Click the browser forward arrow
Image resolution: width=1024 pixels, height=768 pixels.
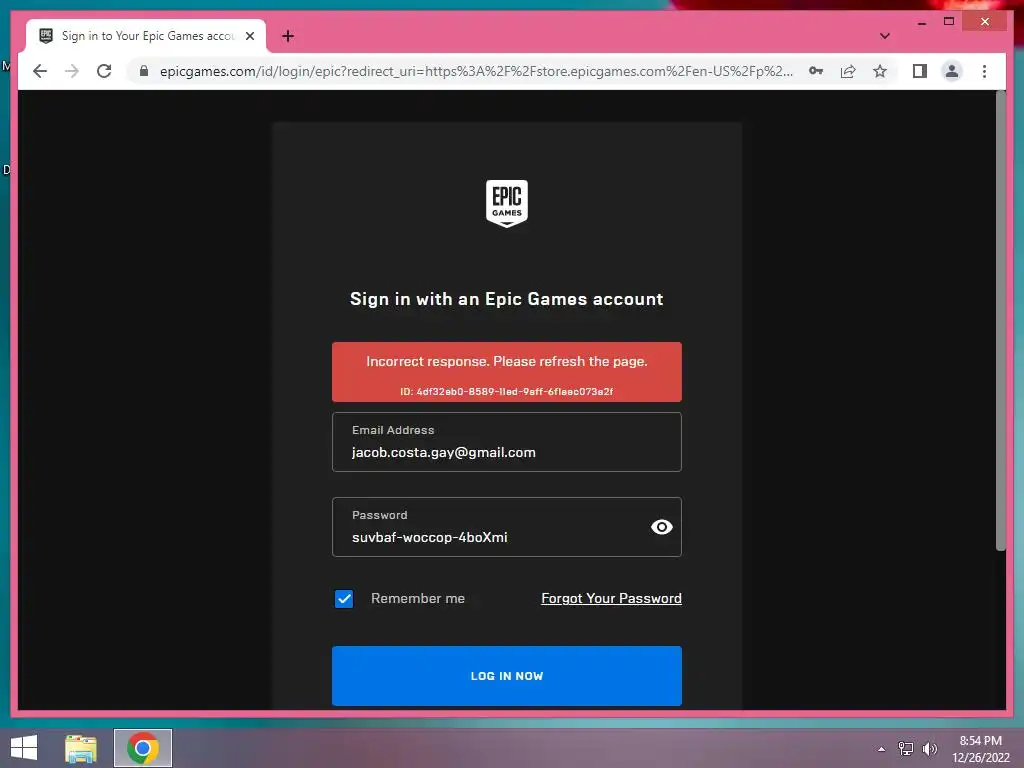pyautogui.click(x=72, y=71)
